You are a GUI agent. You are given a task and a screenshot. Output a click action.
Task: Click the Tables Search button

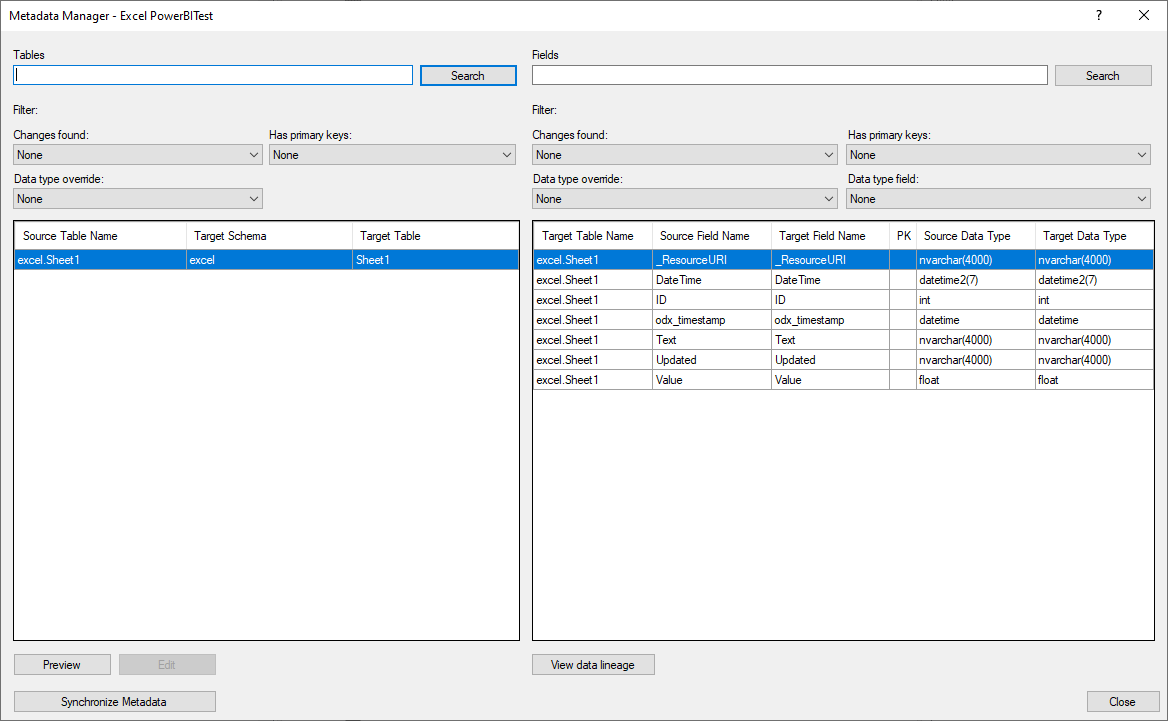coord(468,75)
